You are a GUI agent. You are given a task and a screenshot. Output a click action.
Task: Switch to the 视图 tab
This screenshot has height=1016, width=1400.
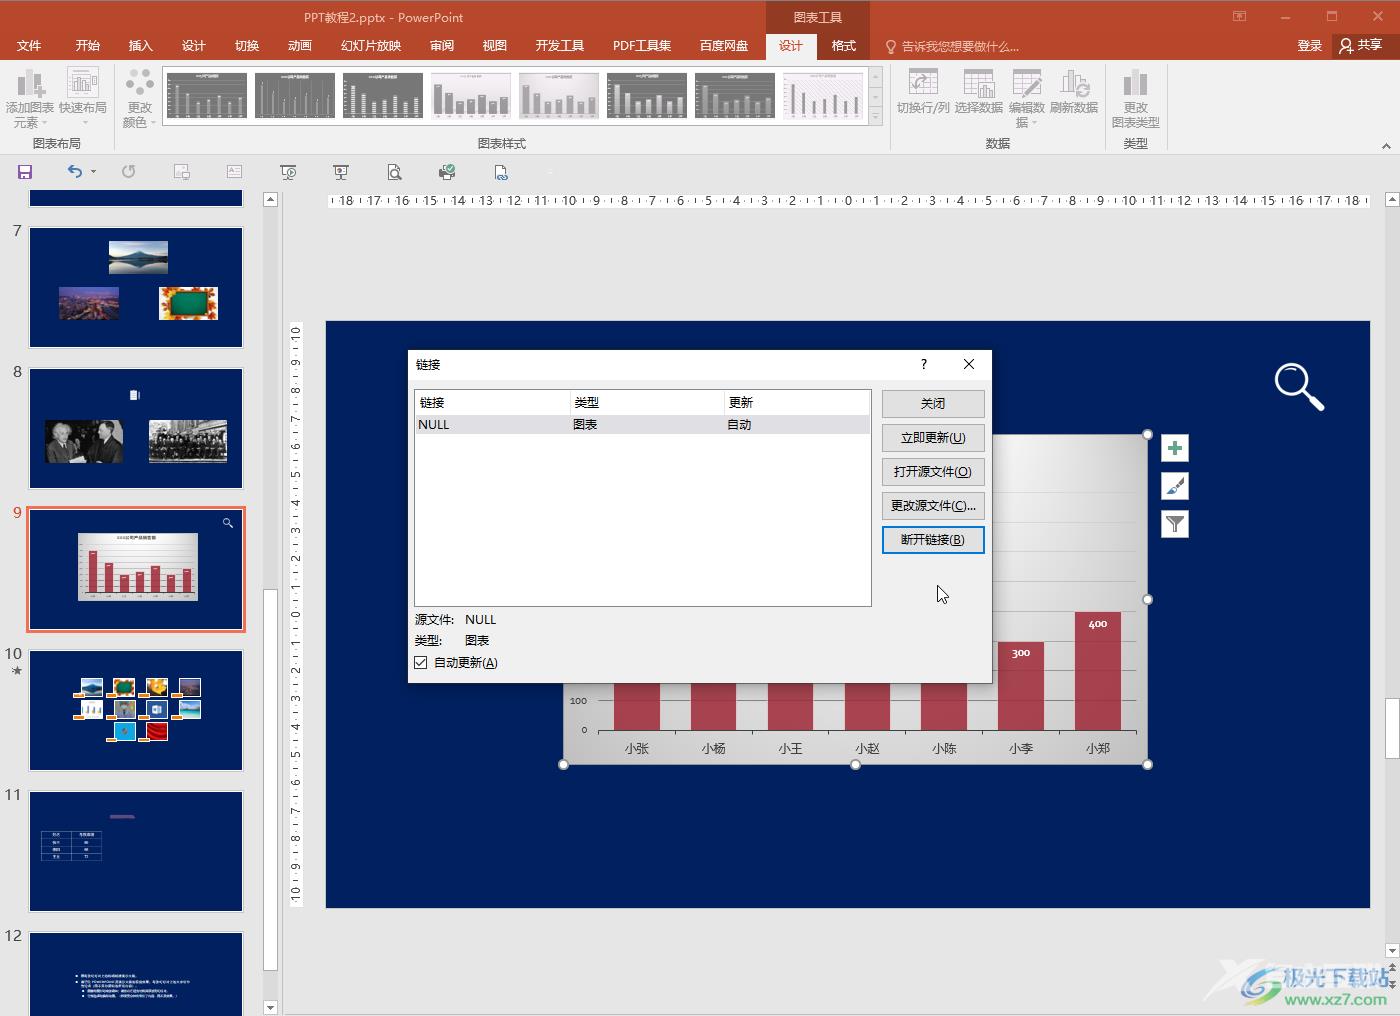tap(494, 46)
